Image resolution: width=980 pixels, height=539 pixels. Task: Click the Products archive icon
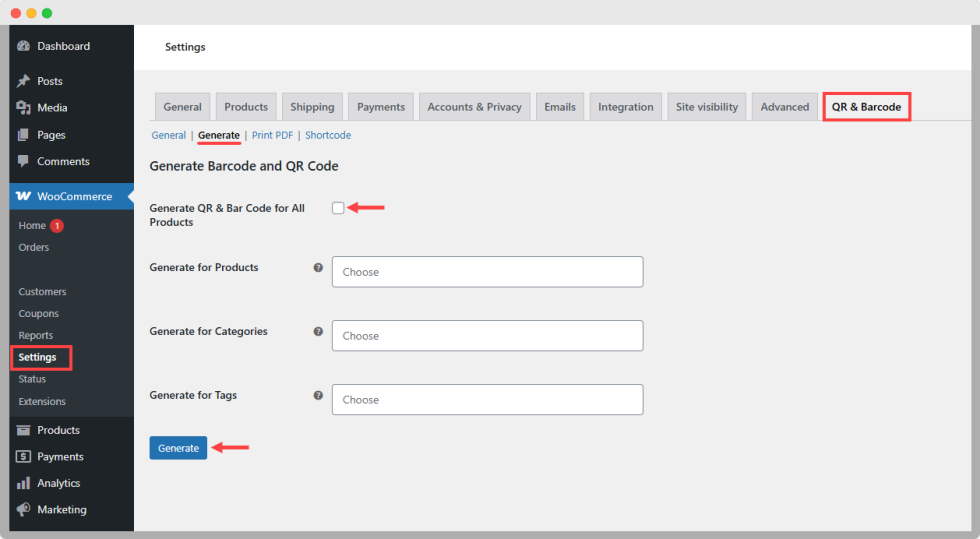point(23,430)
